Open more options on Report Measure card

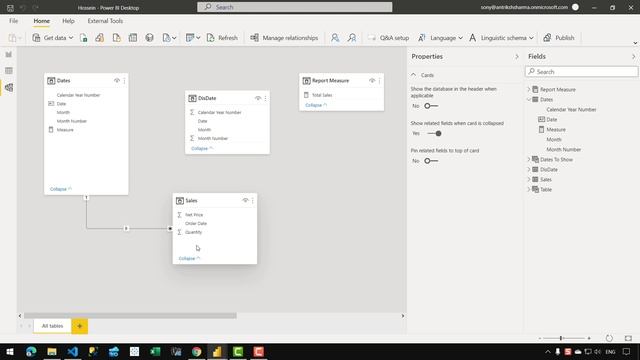point(380,81)
